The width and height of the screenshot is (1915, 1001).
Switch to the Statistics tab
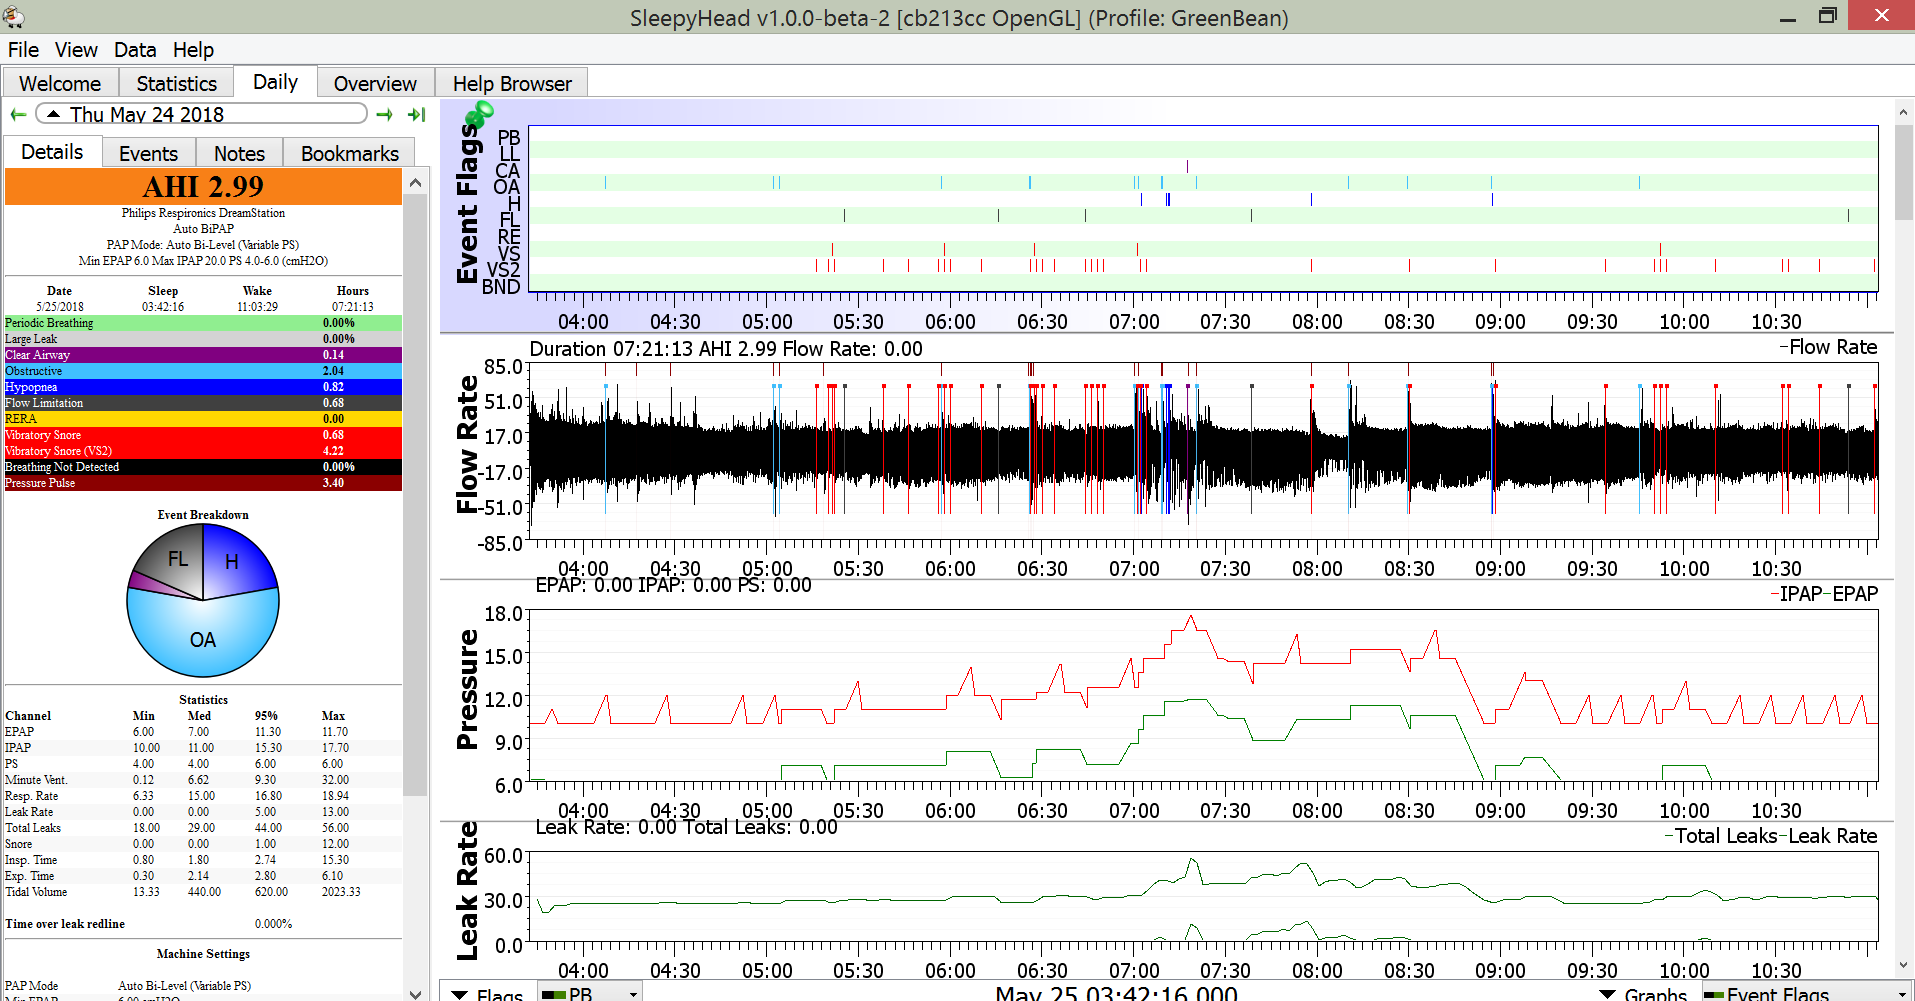coord(176,83)
